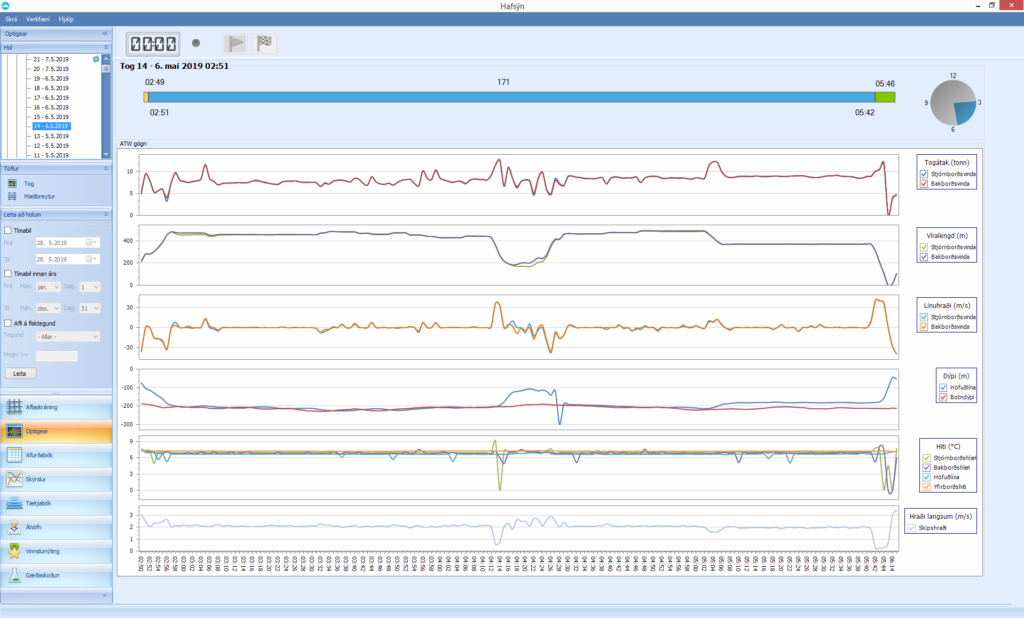
Task: Open the Vinnslunýting module
Action: click(x=56, y=551)
